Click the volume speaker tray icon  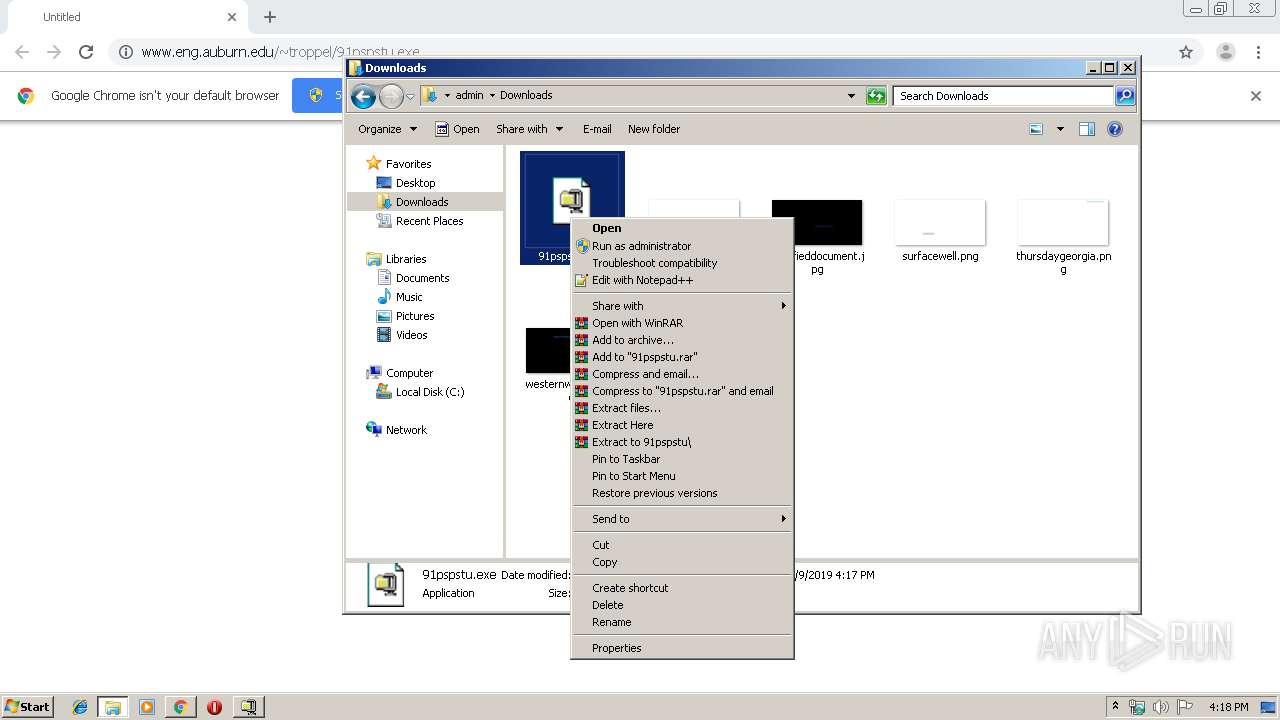pos(1161,707)
